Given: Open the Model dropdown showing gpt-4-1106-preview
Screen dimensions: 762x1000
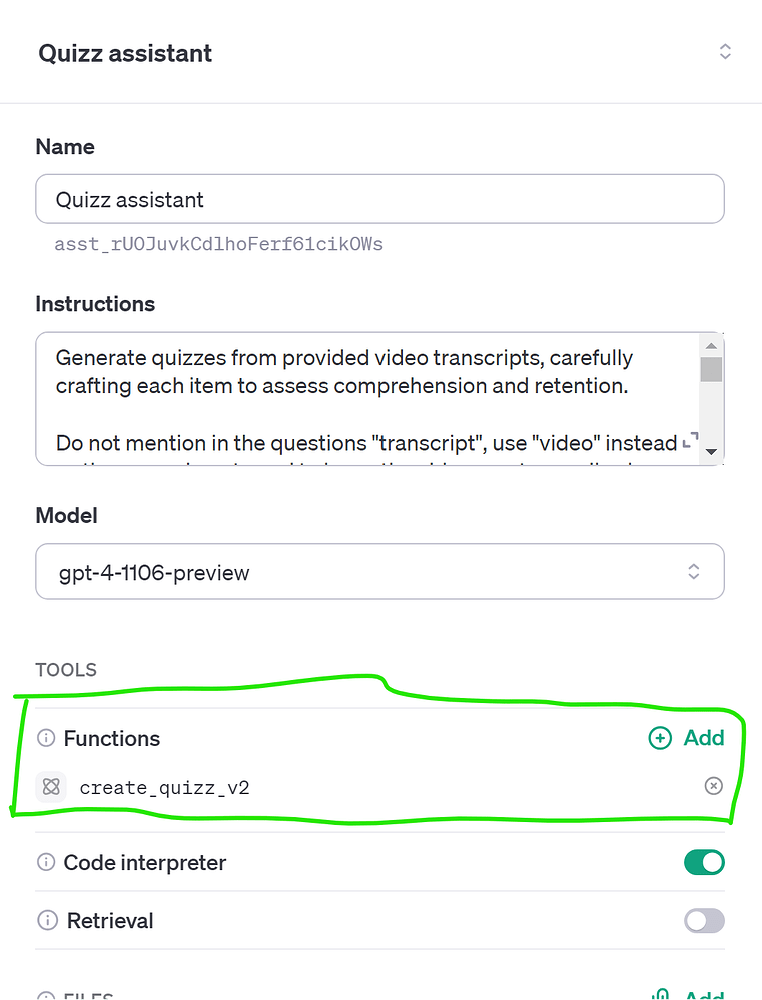Looking at the screenshot, I should [380, 571].
